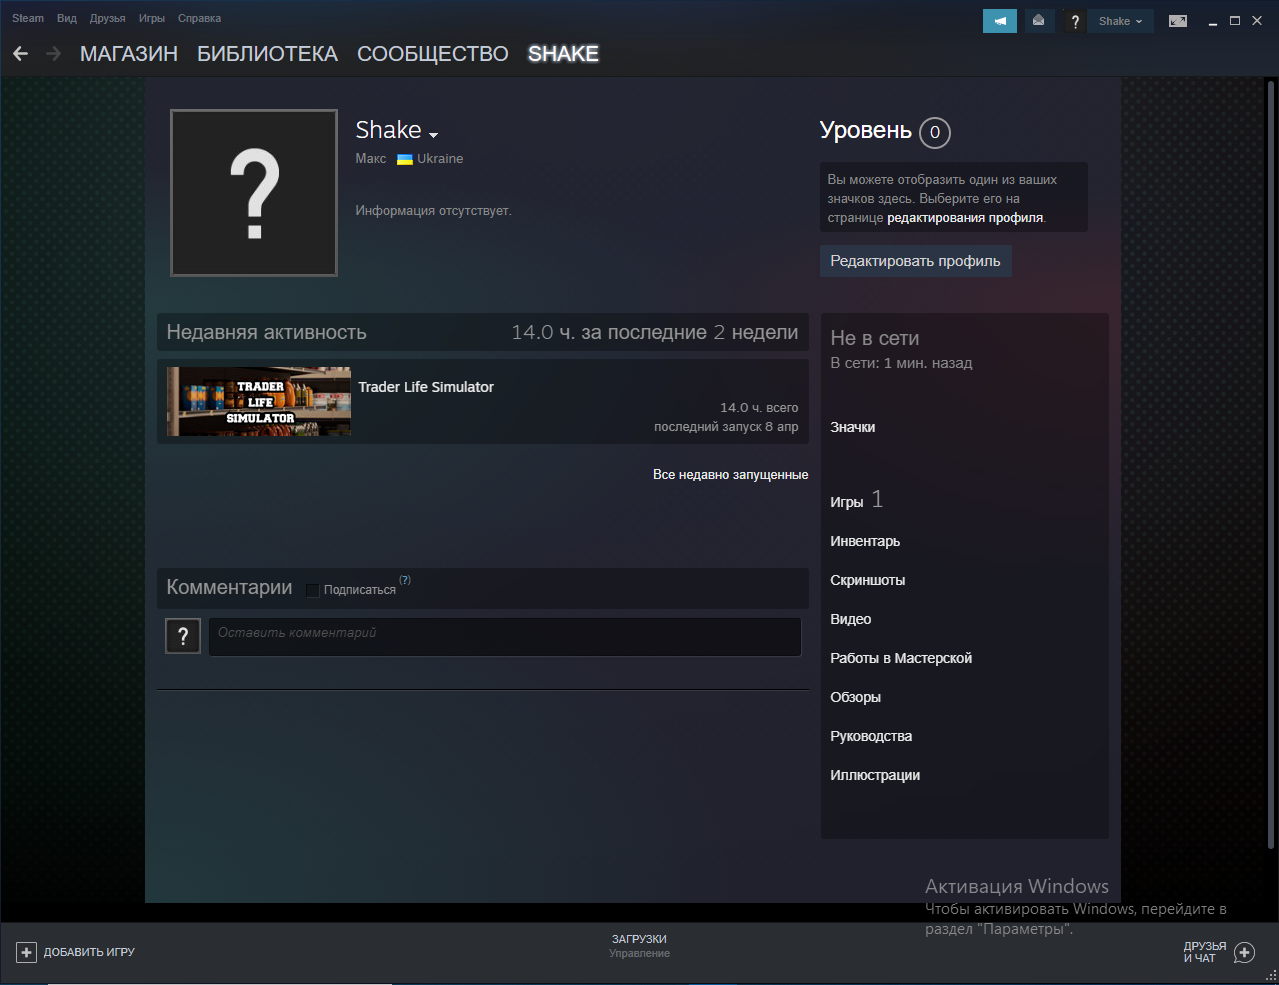This screenshot has height=985, width=1279.
Task: Click the add game plus icon
Action: point(27,952)
